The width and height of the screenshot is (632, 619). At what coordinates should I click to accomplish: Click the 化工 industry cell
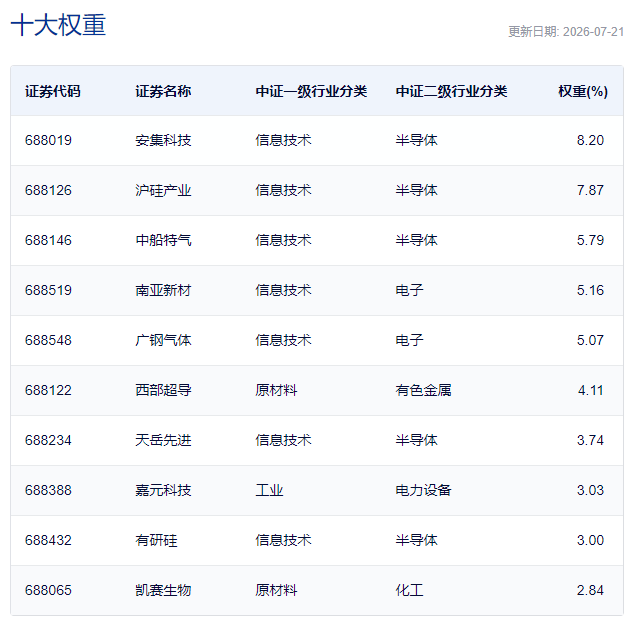click(x=410, y=590)
